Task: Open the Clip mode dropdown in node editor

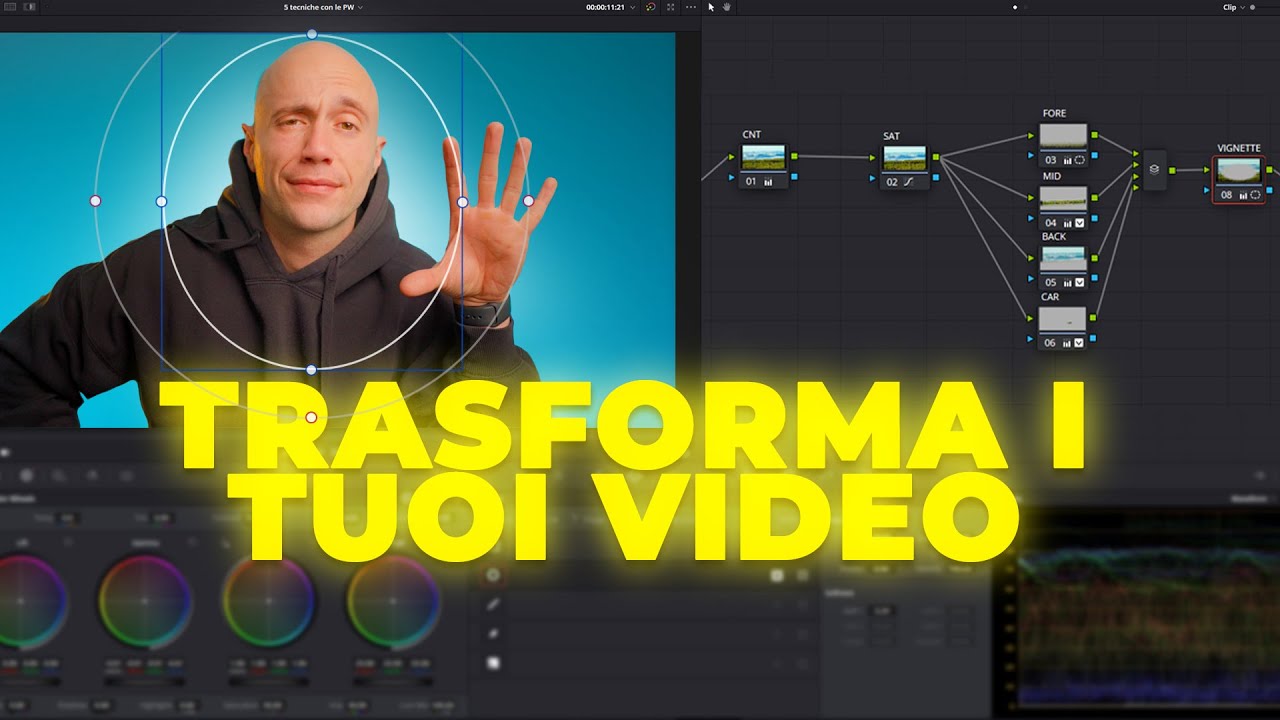Action: [1234, 7]
